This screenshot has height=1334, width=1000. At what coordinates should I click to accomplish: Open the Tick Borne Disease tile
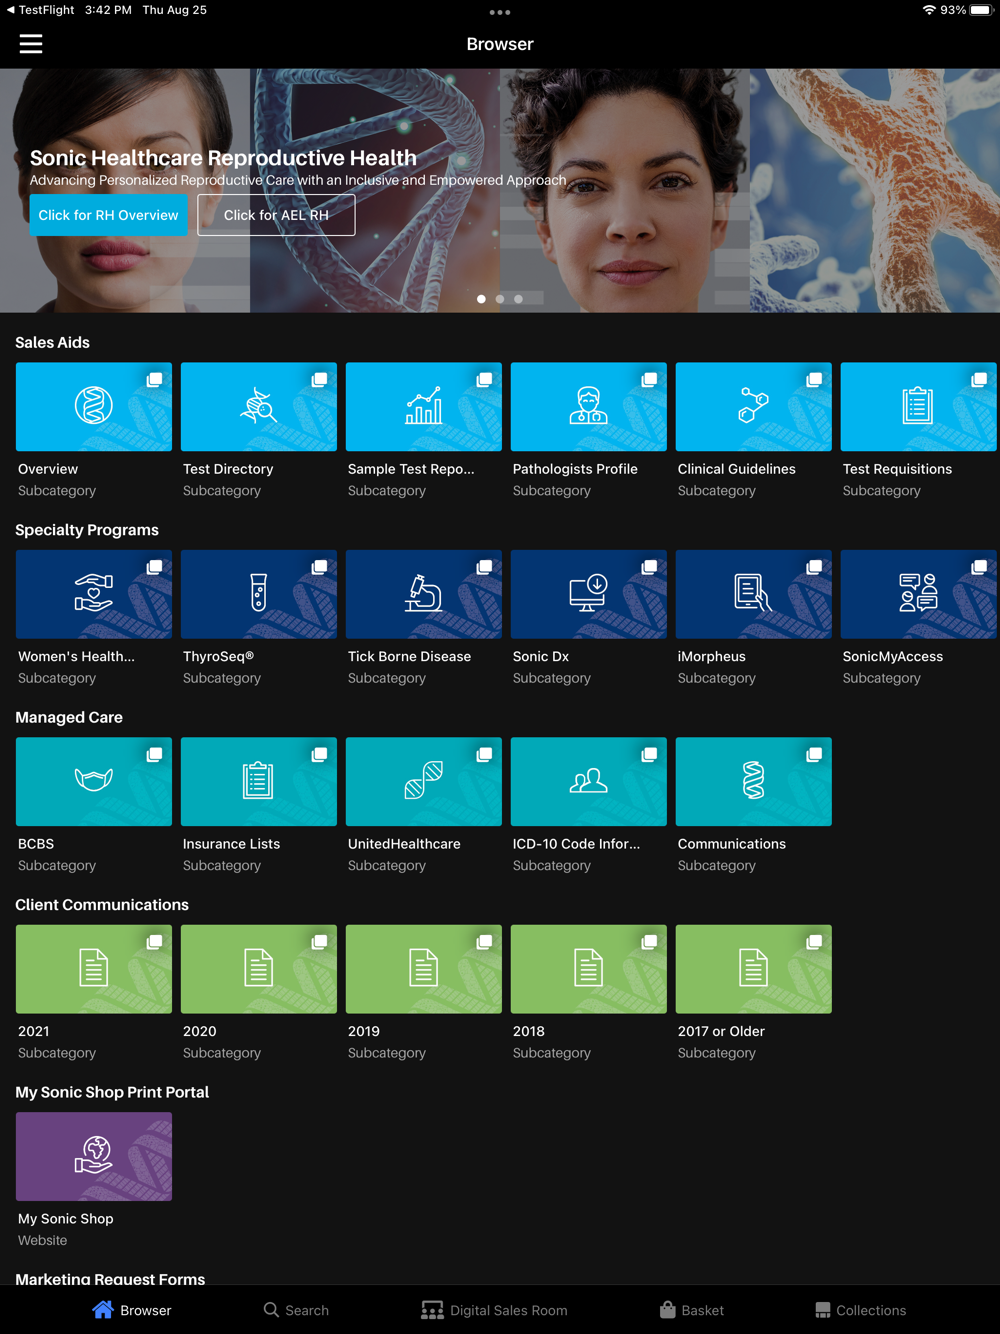424,594
